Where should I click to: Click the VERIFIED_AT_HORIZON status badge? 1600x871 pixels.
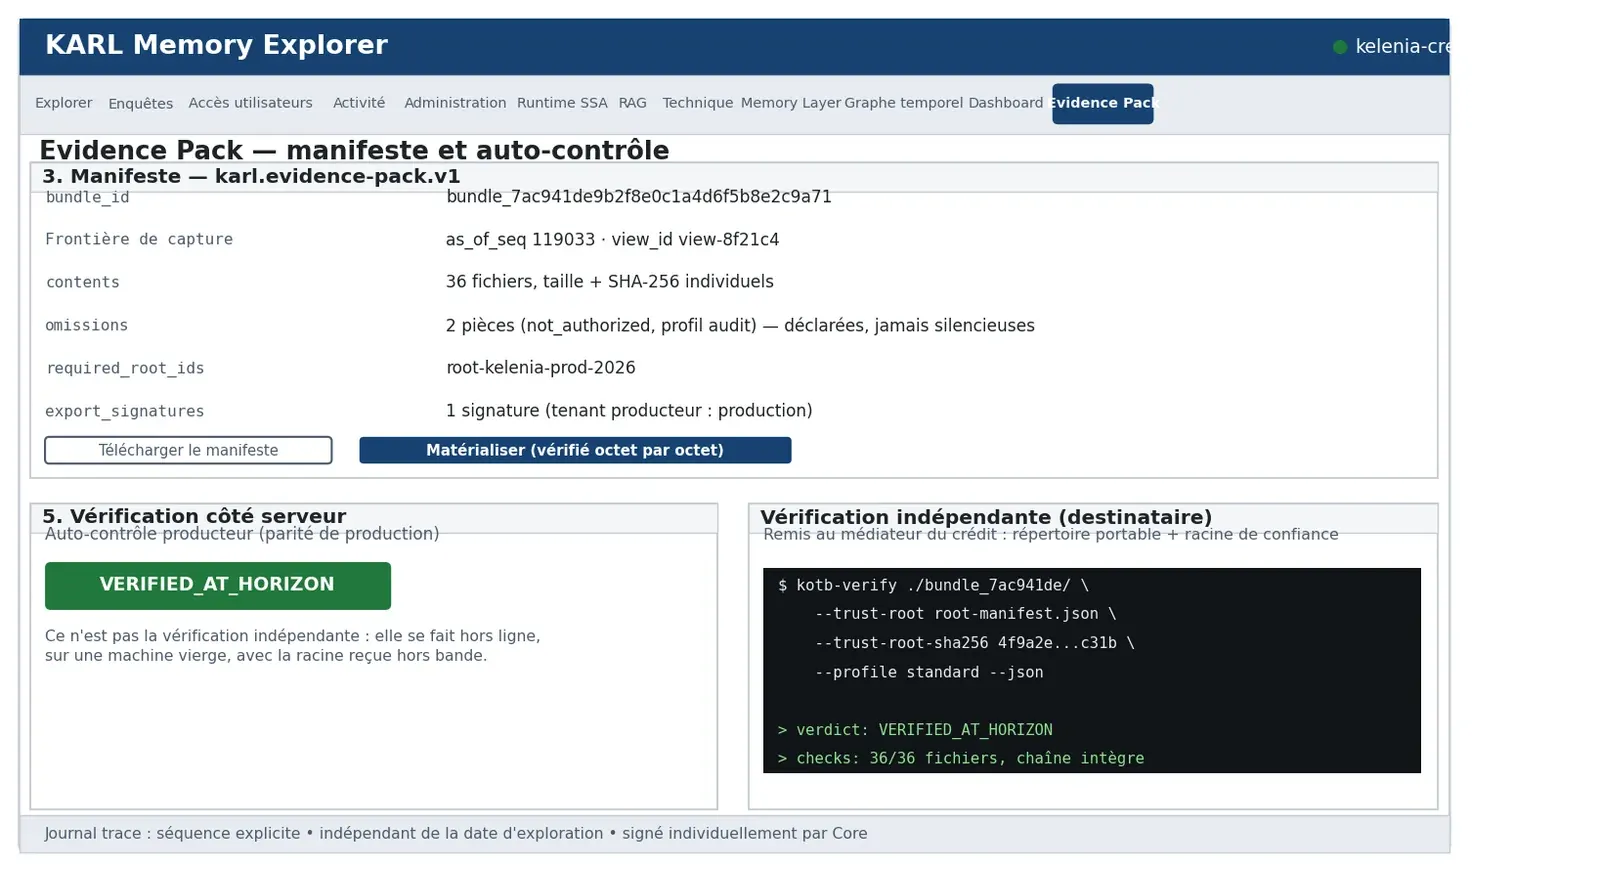tap(218, 585)
